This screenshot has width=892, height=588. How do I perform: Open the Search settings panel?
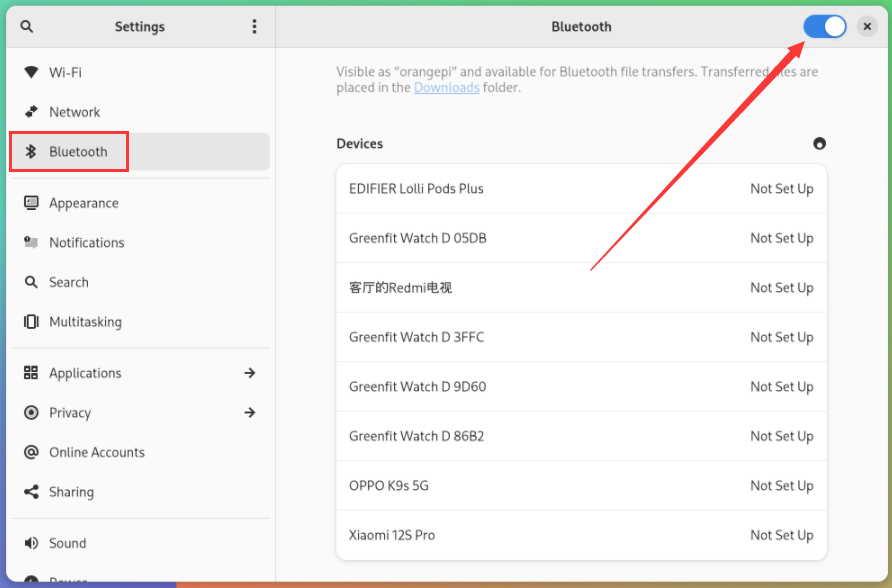point(141,282)
